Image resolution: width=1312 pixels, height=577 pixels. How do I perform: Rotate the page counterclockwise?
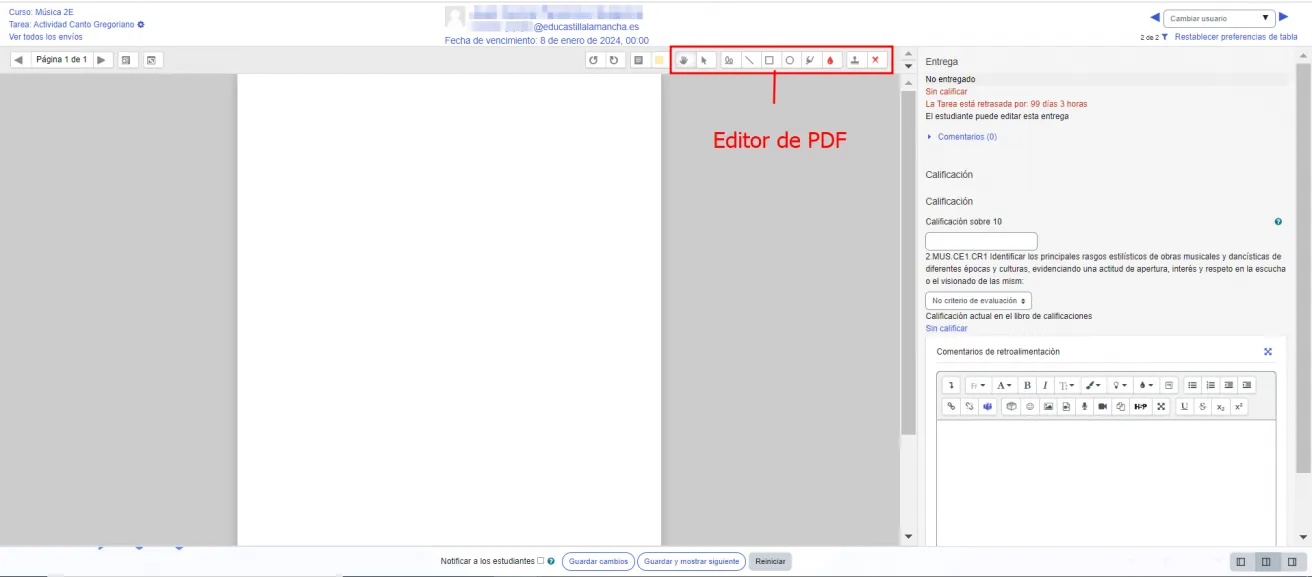595,60
